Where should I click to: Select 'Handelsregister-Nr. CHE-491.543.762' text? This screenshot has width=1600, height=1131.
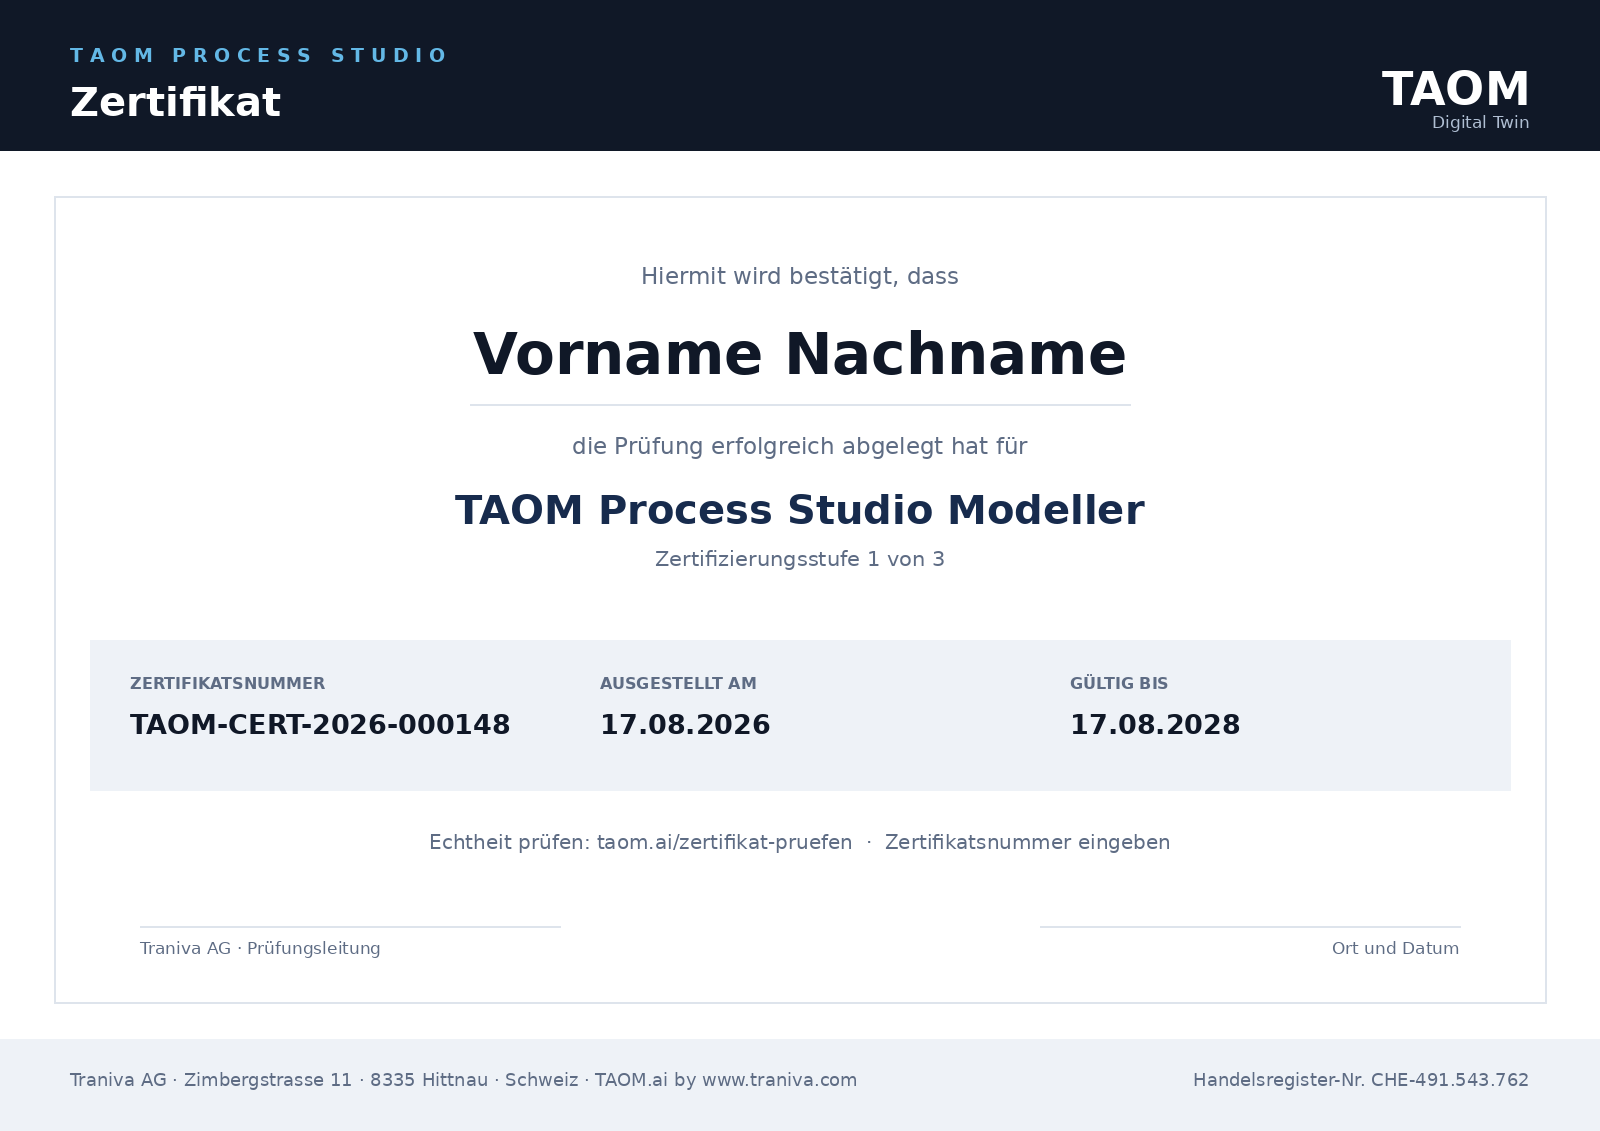[1361, 1080]
